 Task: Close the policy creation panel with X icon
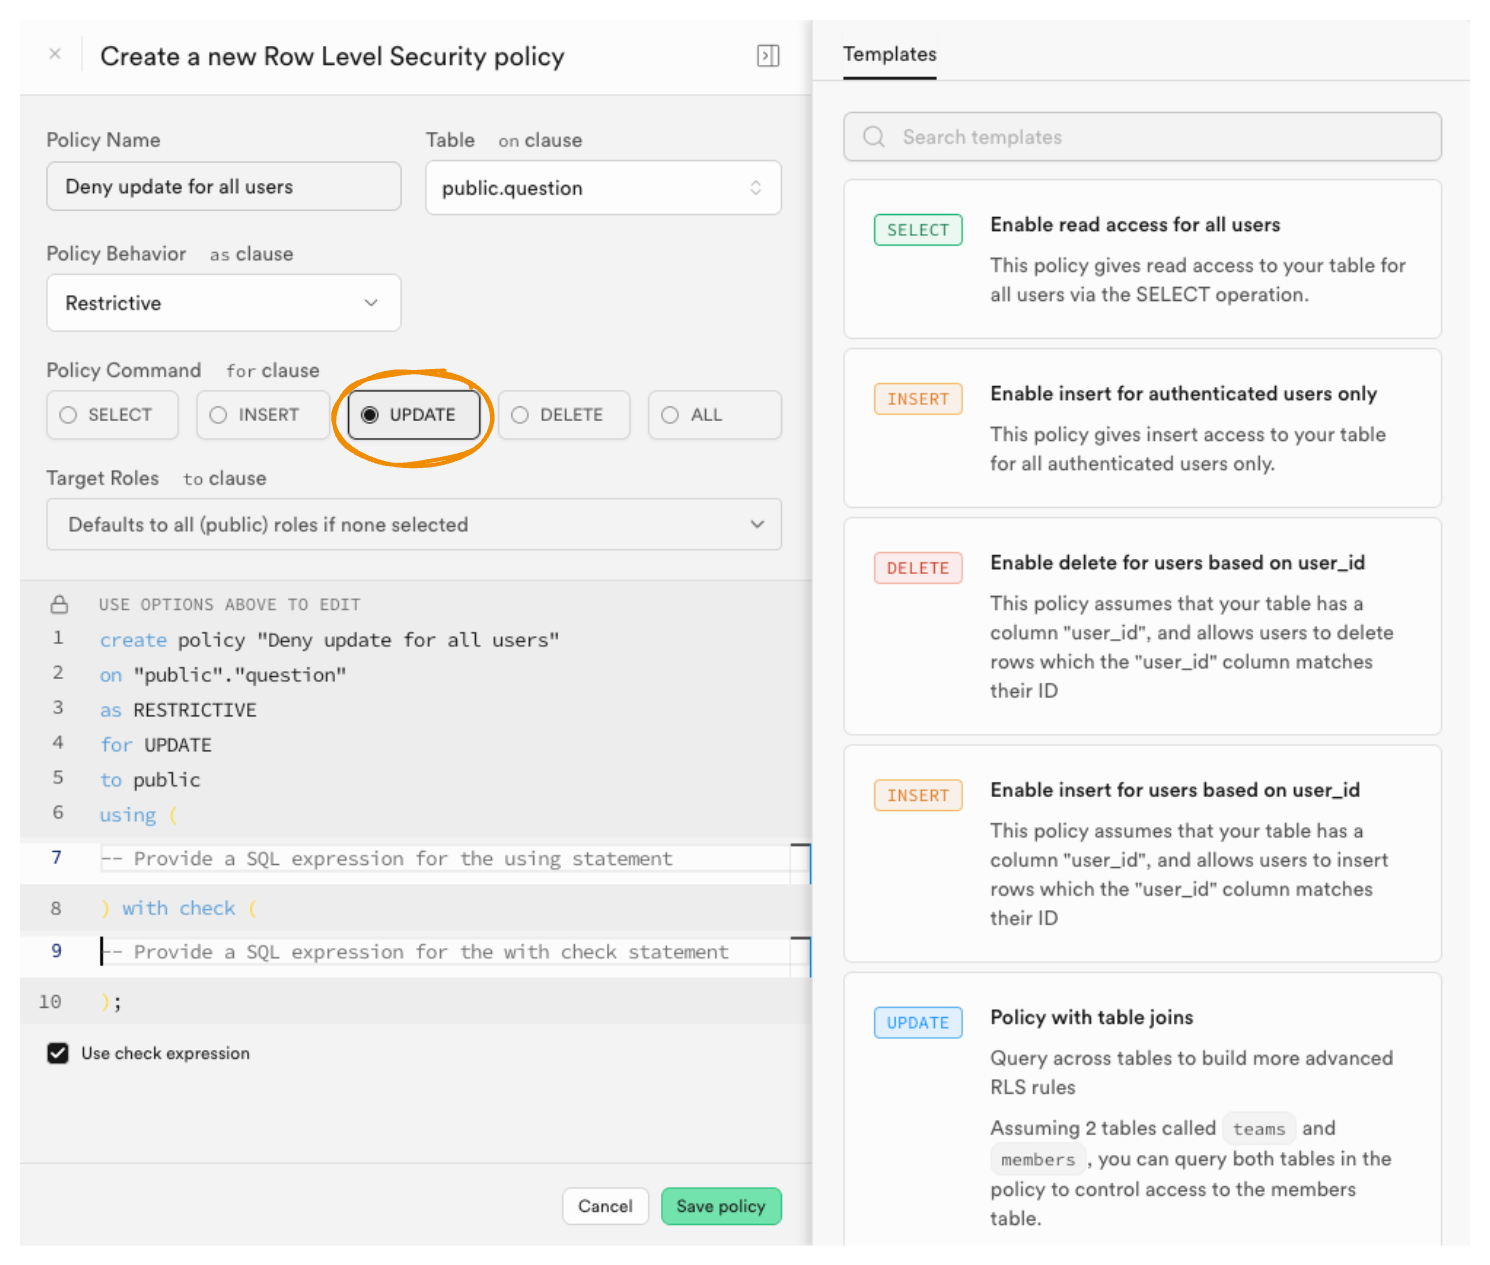pyautogui.click(x=55, y=54)
